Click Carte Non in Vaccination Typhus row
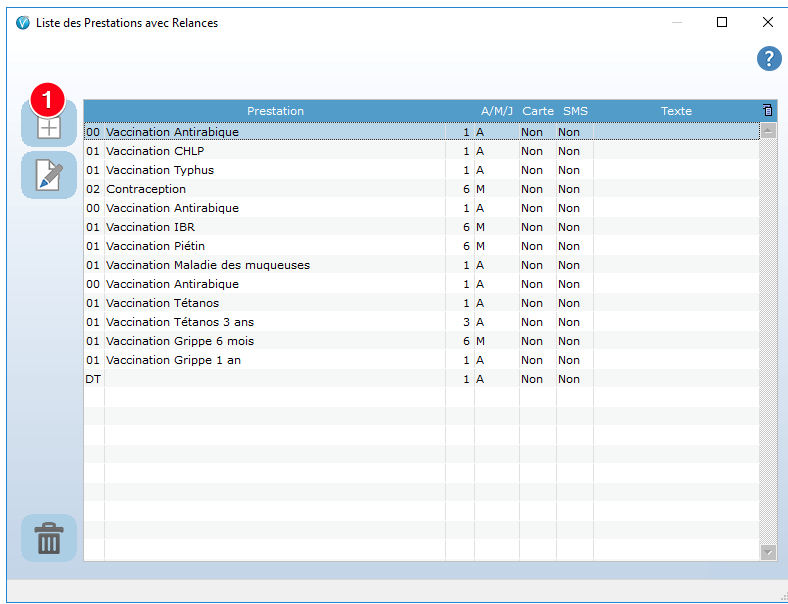Viewport: 788px width, 604px height. (532, 170)
